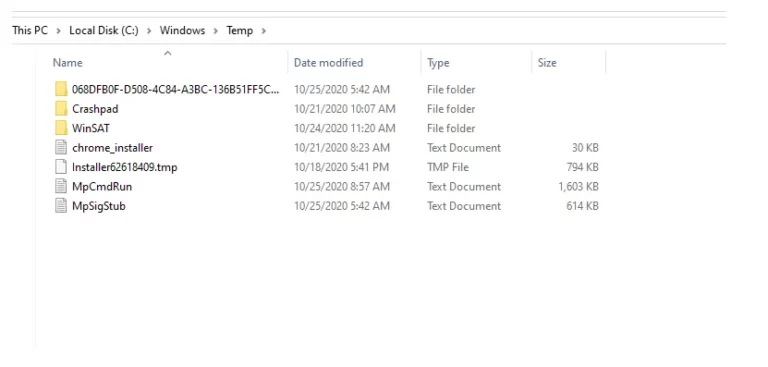This screenshot has height=367, width=768.
Task: Expand the chevron after Temp breadcrumb
Action: pos(264,31)
